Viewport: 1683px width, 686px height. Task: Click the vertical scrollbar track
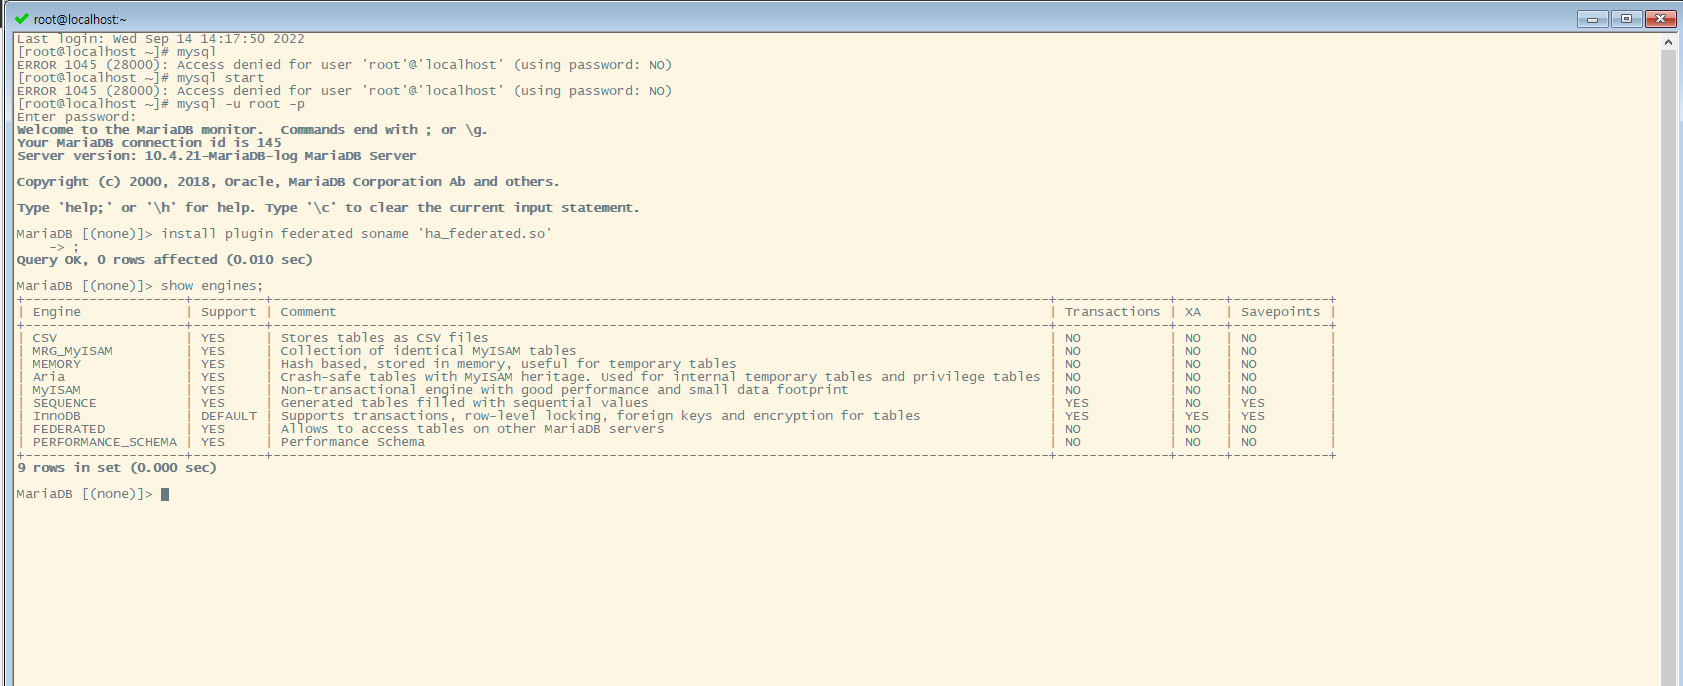(x=1668, y=368)
